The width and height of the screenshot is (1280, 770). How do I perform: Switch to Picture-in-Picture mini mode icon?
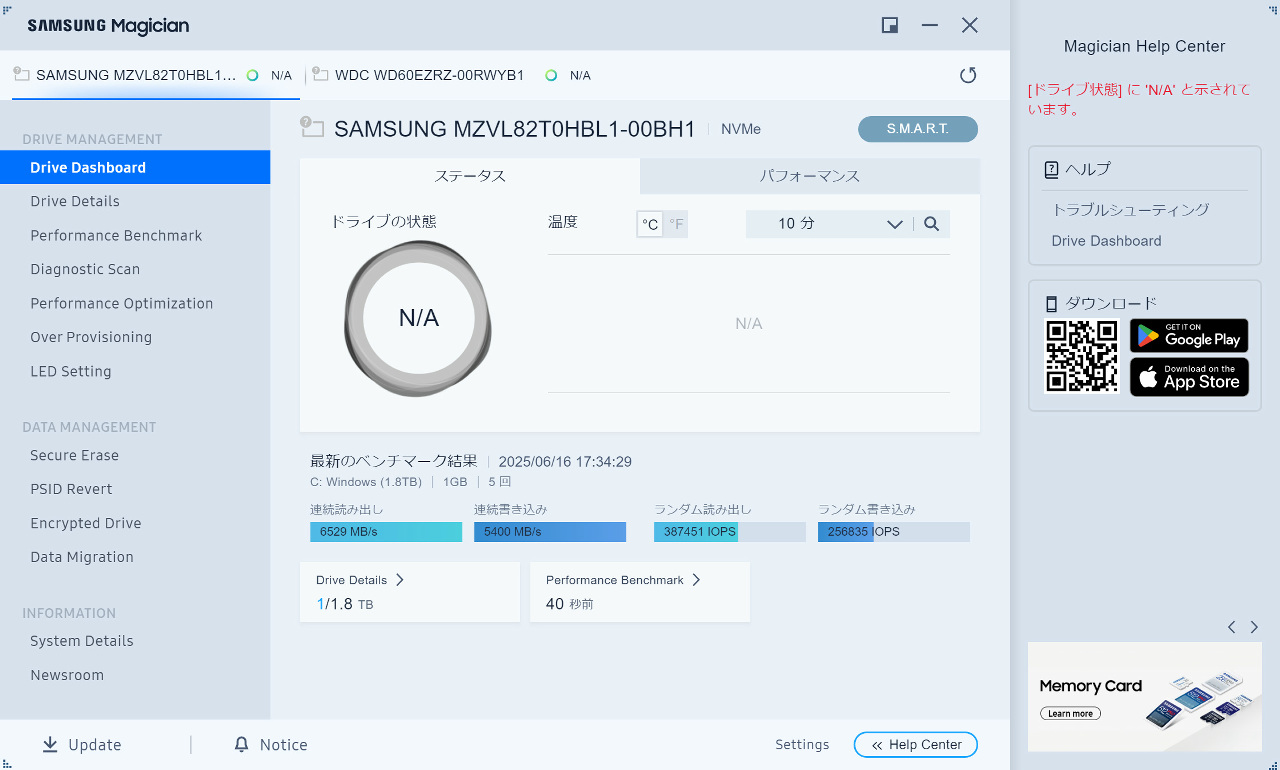(x=890, y=25)
